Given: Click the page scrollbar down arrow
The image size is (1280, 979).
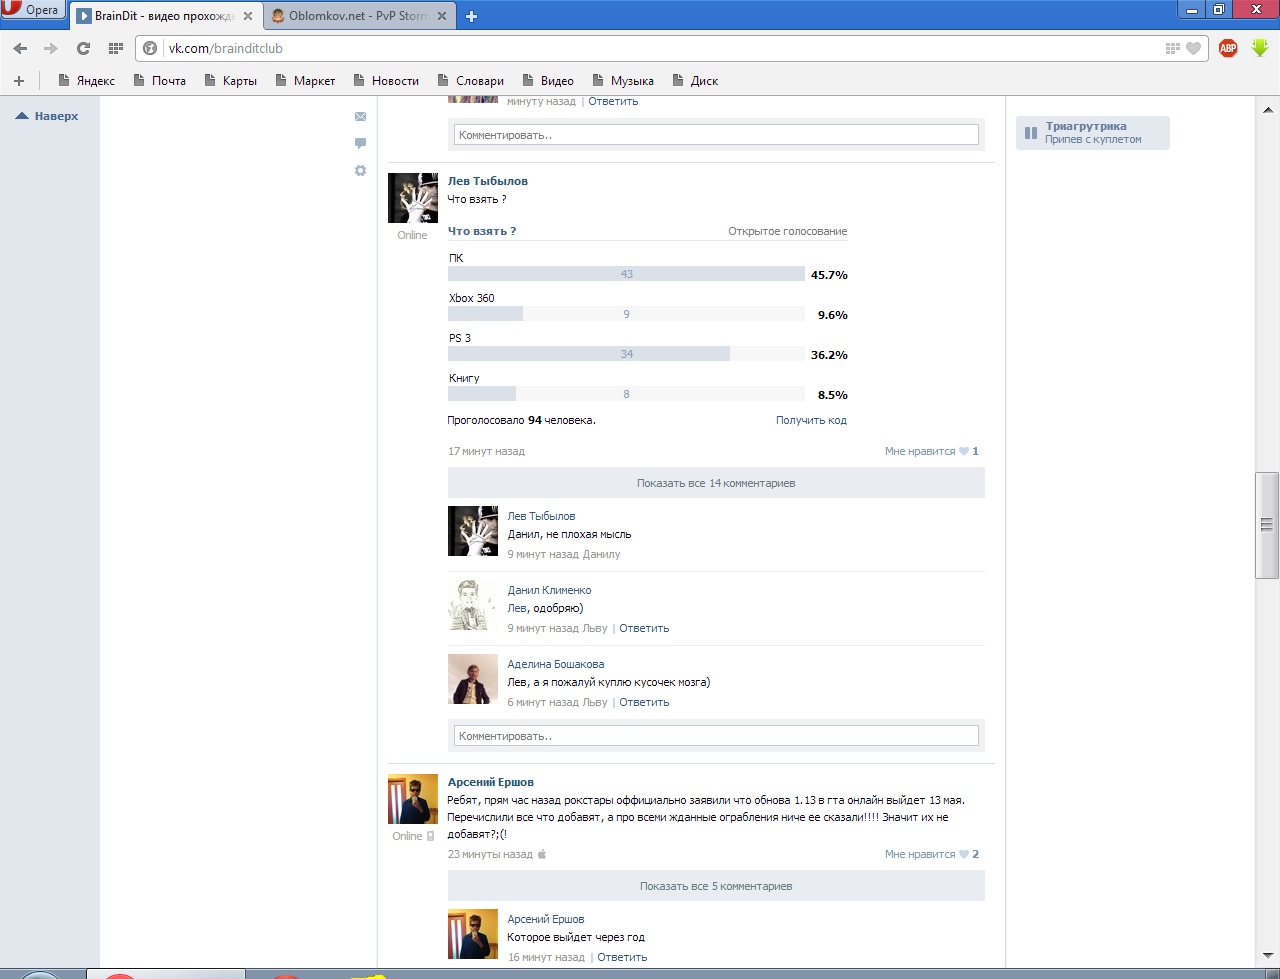Looking at the screenshot, I should click(x=1268, y=956).
